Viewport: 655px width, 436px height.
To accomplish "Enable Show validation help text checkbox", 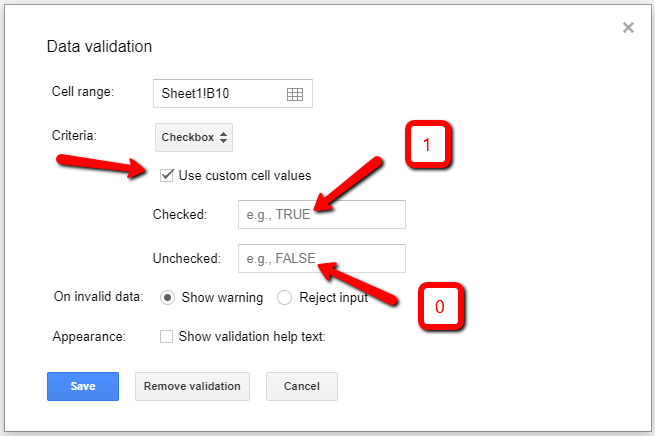I will click(x=167, y=336).
